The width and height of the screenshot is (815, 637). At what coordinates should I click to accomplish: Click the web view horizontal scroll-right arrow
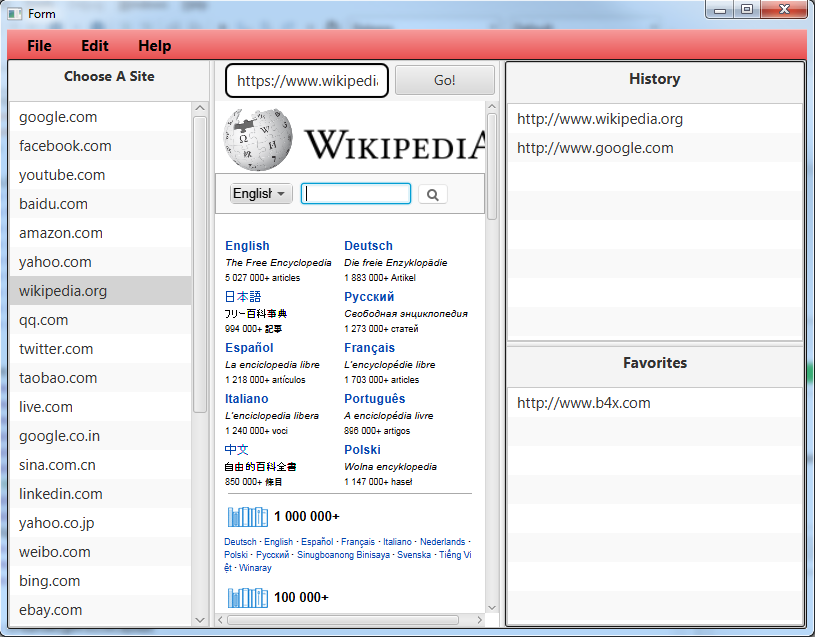click(479, 619)
